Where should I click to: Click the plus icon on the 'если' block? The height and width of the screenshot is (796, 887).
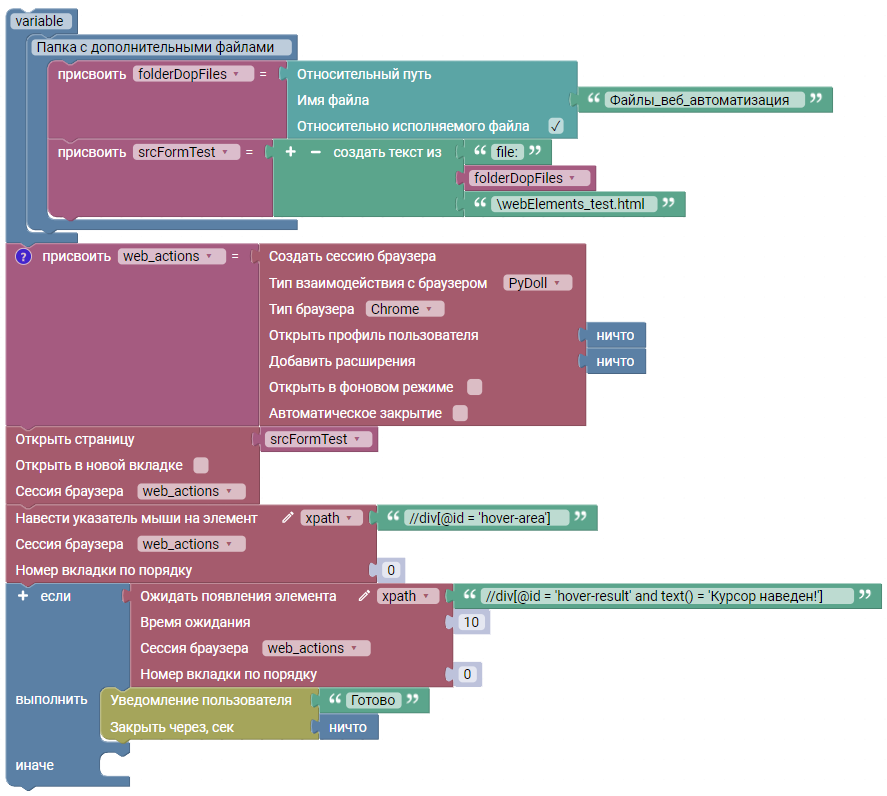pos(23,596)
